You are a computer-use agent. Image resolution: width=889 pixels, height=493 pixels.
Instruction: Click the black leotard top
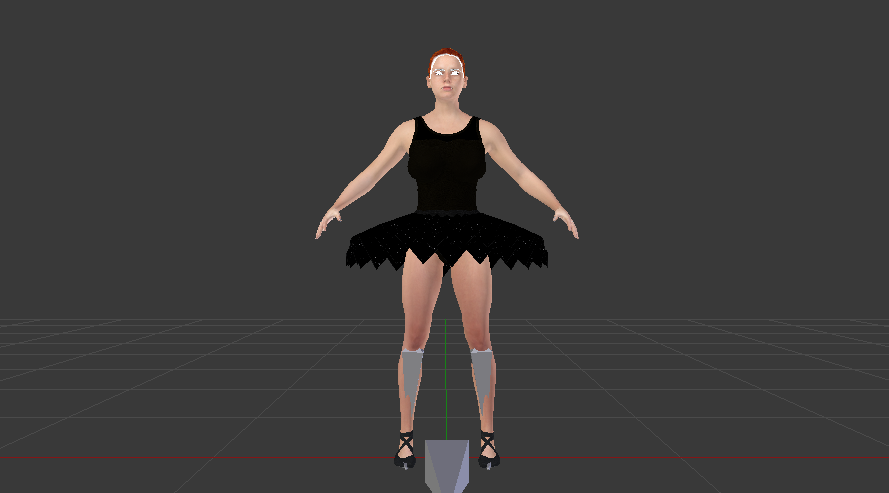(x=448, y=165)
